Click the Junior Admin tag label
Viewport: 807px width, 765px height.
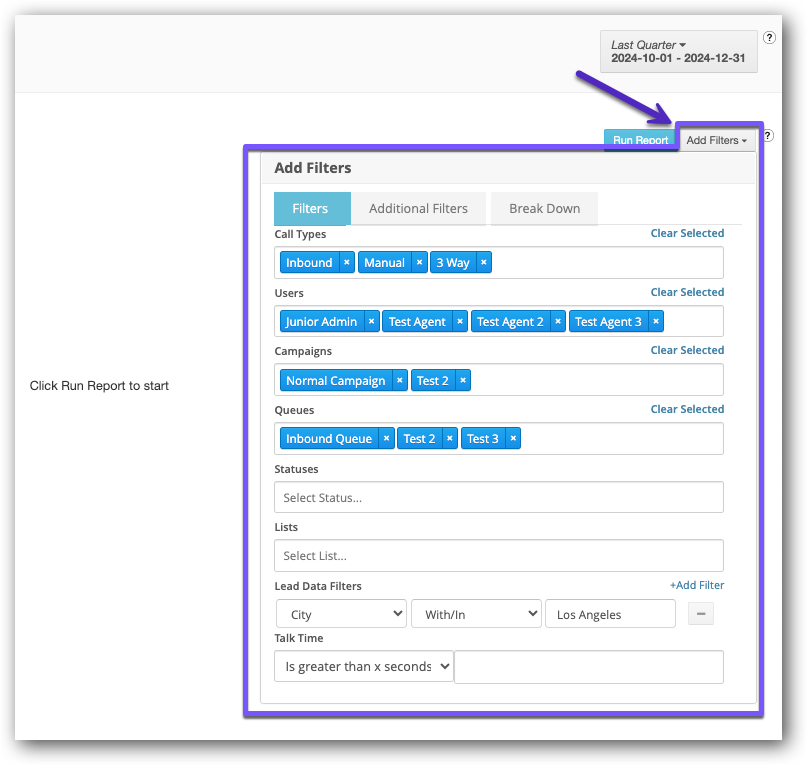pyautogui.click(x=322, y=321)
